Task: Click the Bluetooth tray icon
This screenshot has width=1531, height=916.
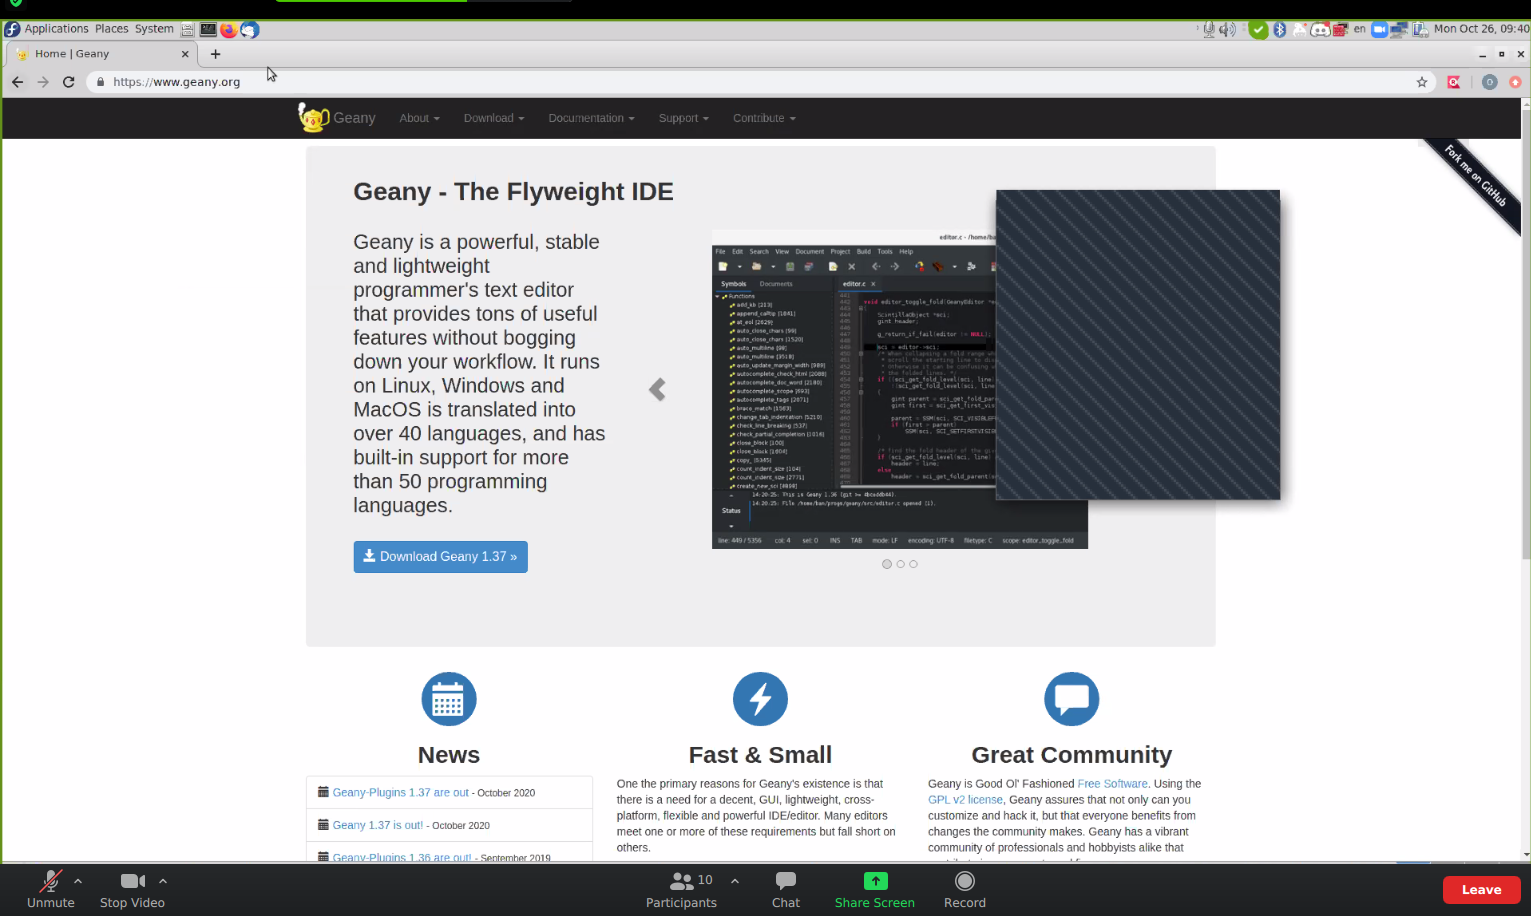Action: tap(1279, 29)
